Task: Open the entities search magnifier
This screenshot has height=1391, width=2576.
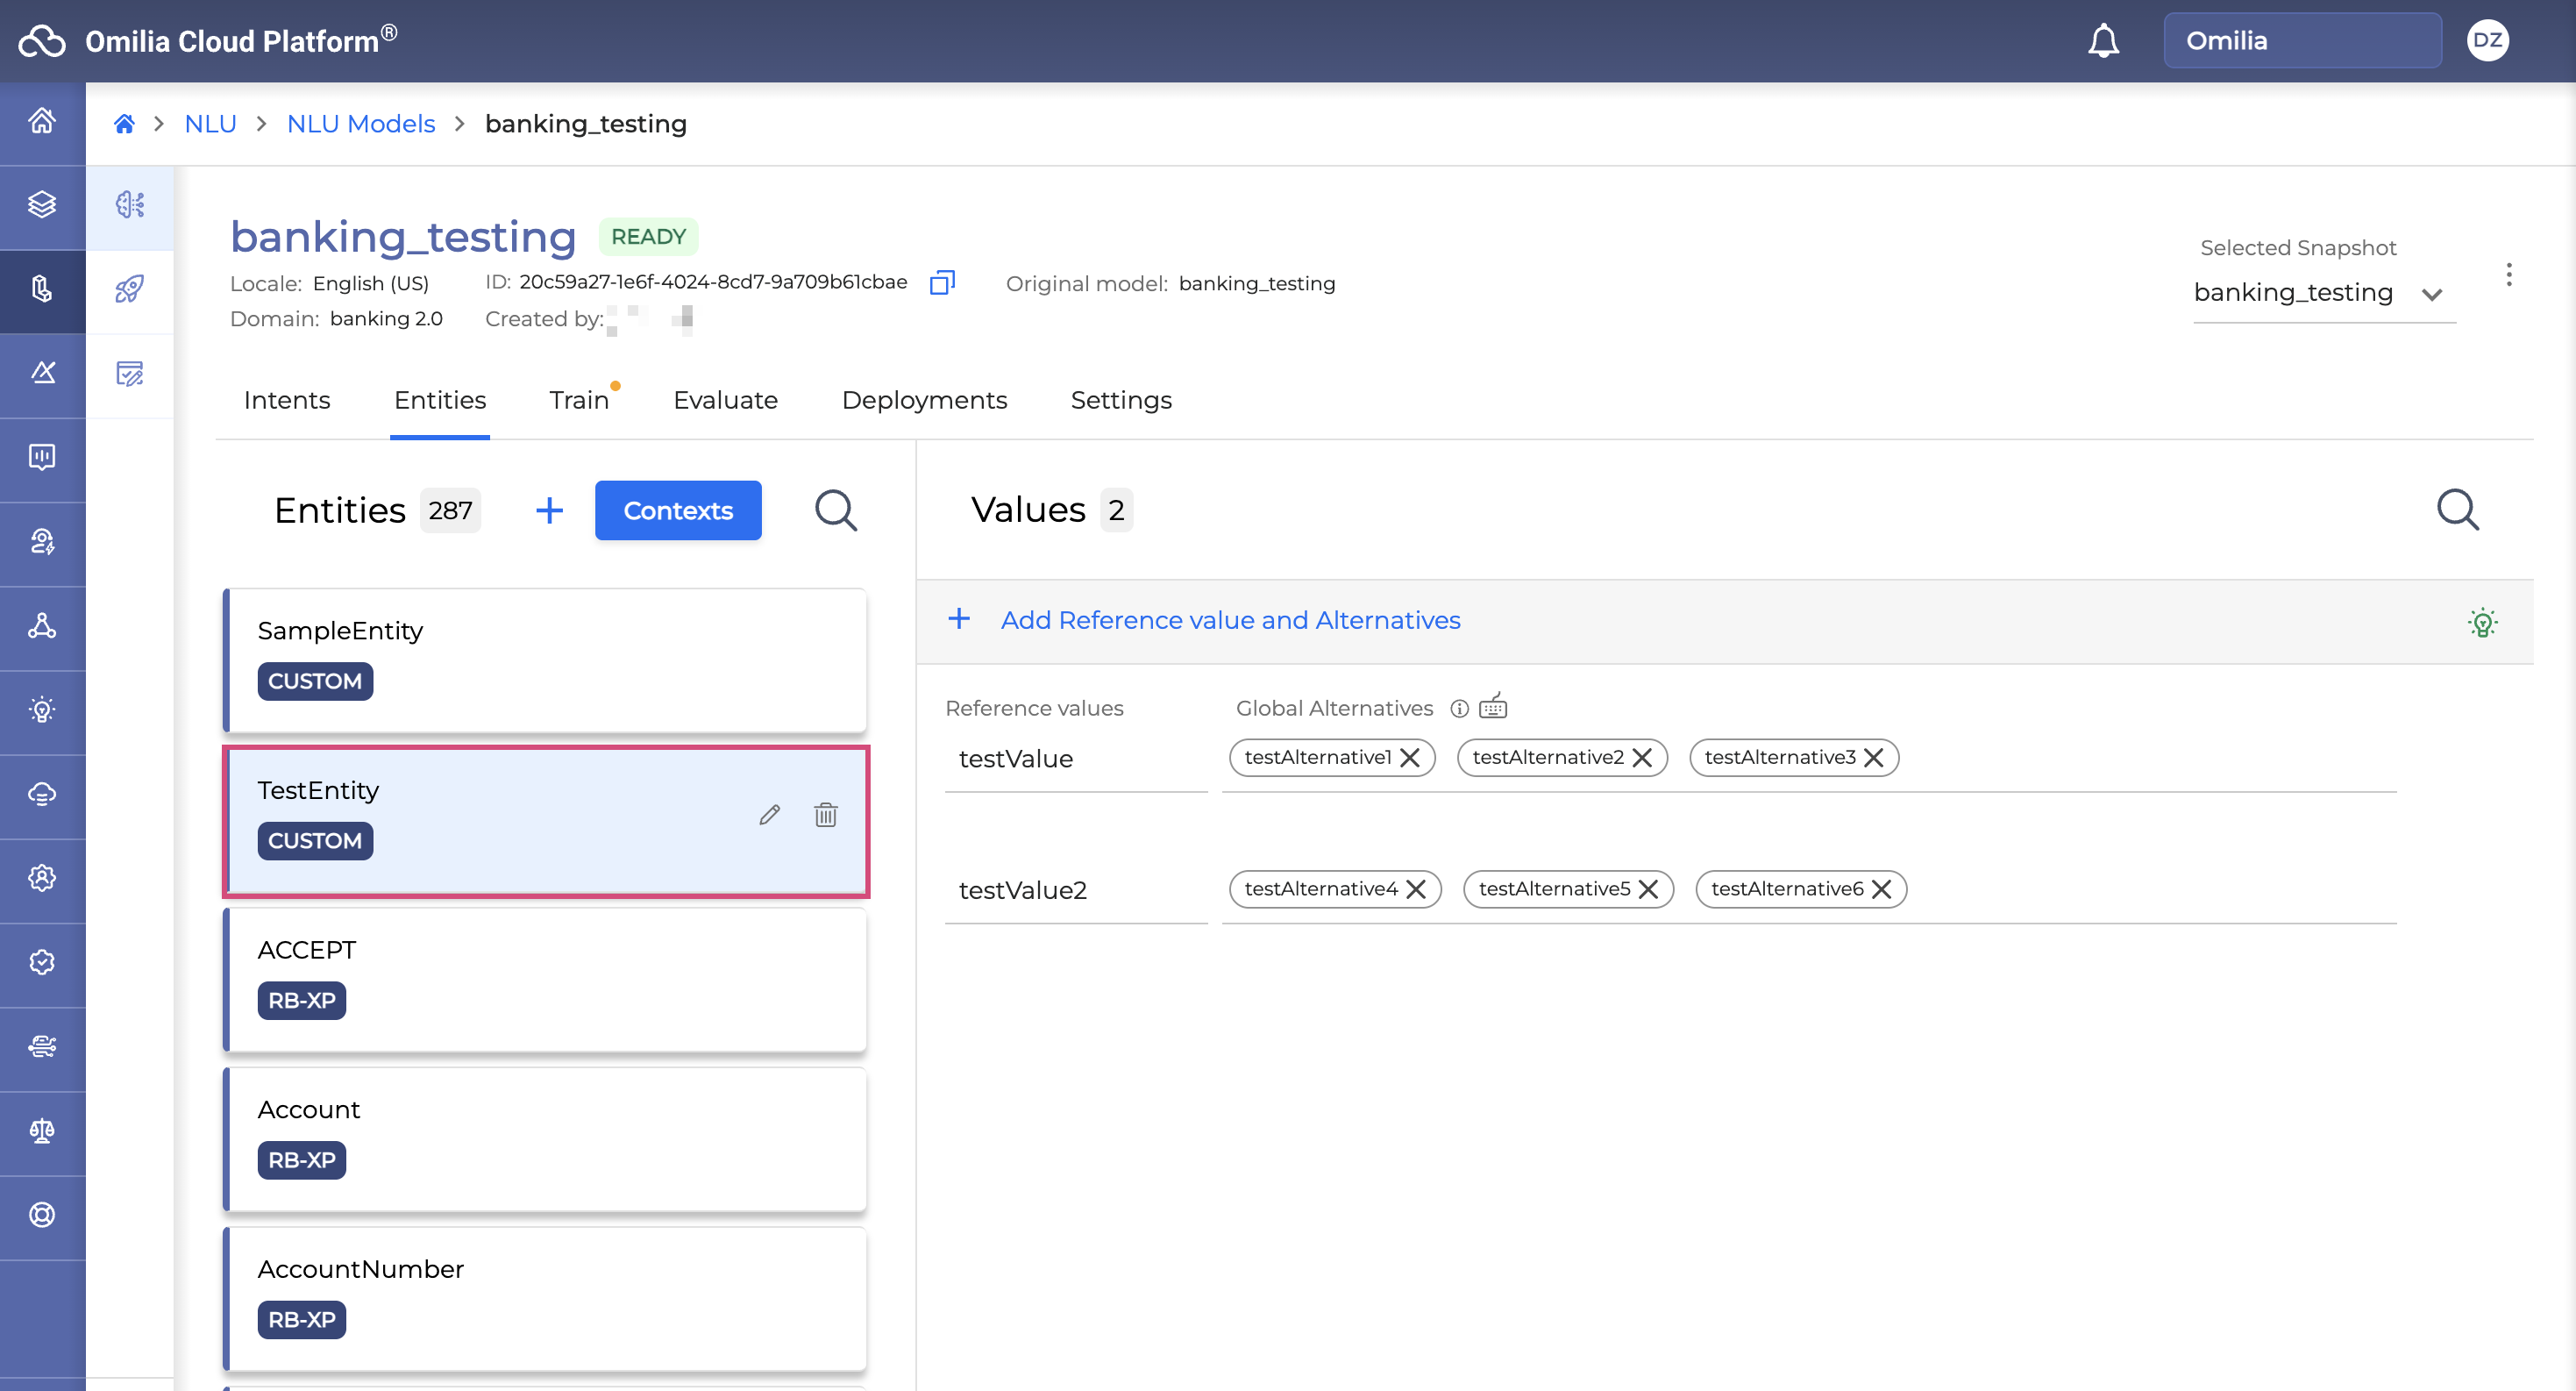Action: click(x=835, y=510)
